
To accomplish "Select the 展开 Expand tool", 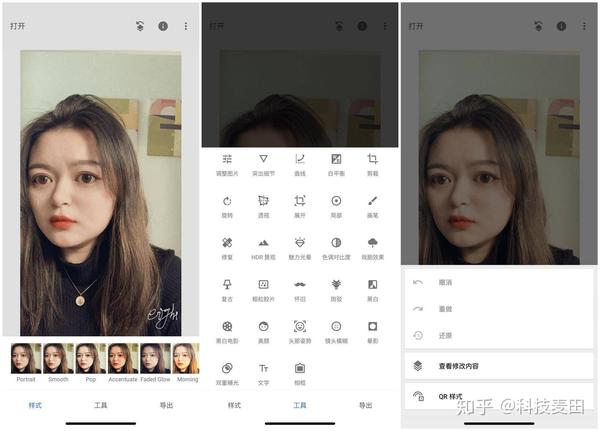I will point(300,207).
